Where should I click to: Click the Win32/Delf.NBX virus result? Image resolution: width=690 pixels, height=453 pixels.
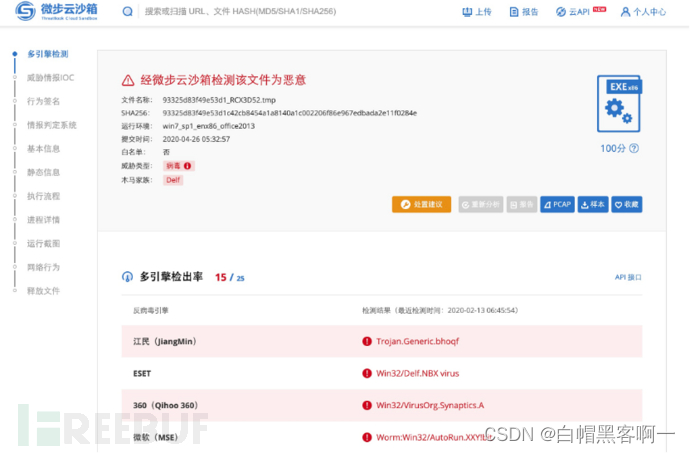coord(418,373)
